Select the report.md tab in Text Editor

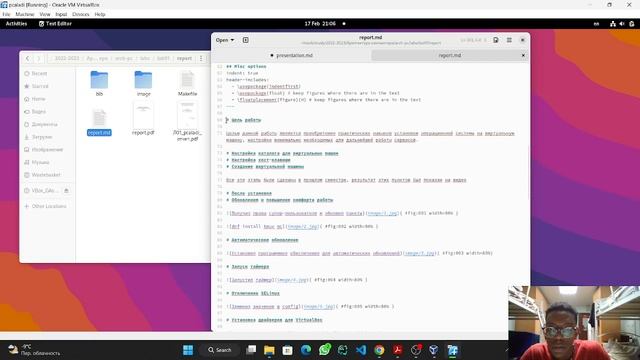(x=449, y=55)
